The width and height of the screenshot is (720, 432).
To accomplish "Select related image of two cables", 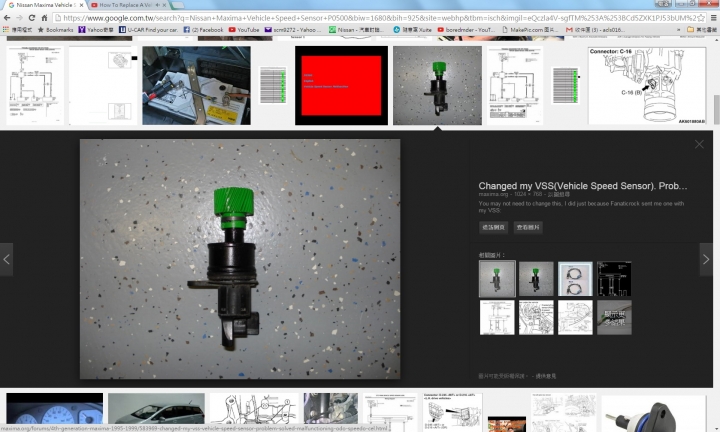I will (575, 279).
